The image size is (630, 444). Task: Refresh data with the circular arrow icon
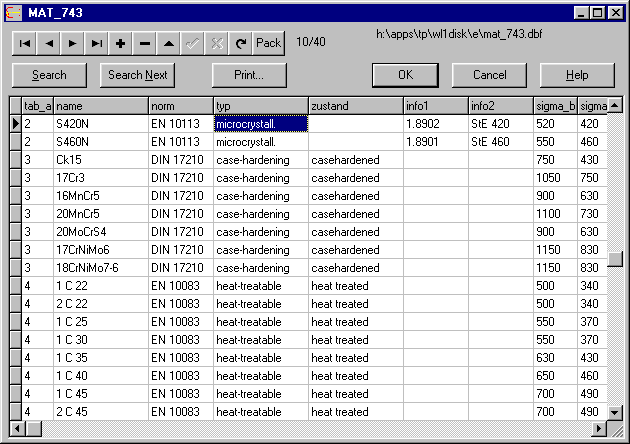point(240,43)
